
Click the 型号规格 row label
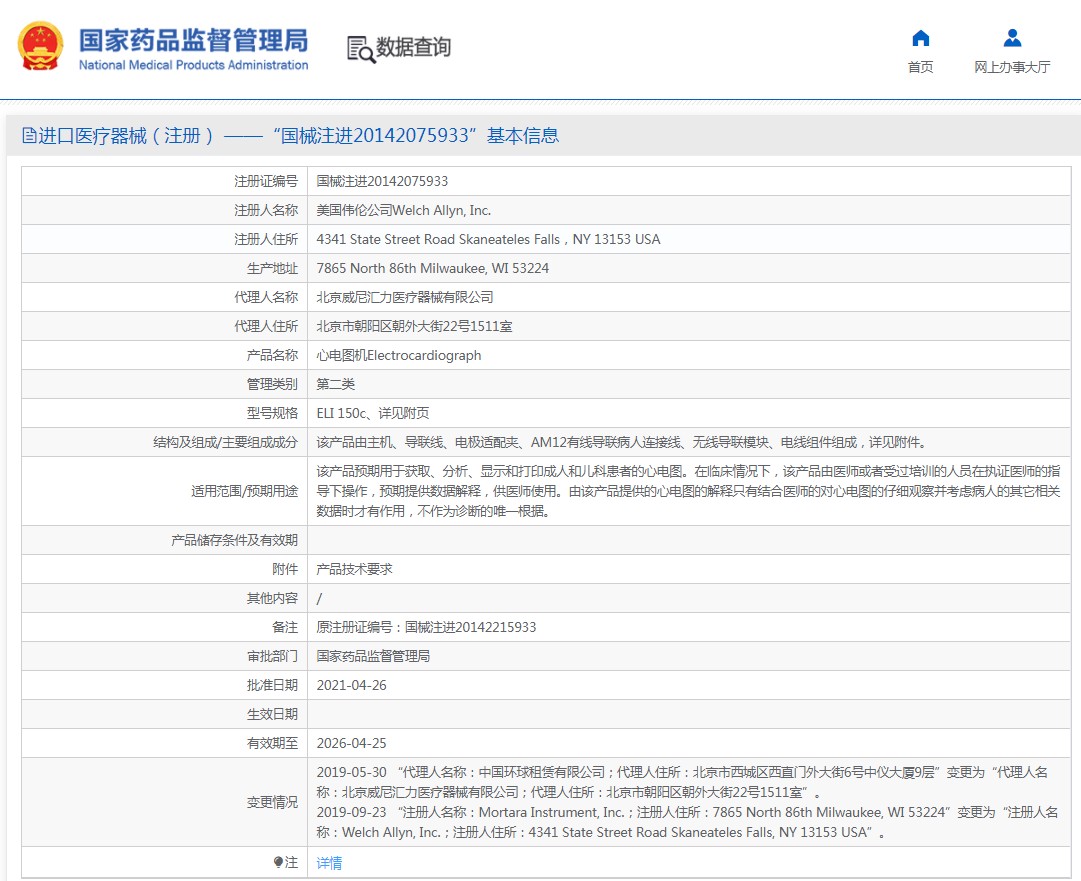[272, 413]
